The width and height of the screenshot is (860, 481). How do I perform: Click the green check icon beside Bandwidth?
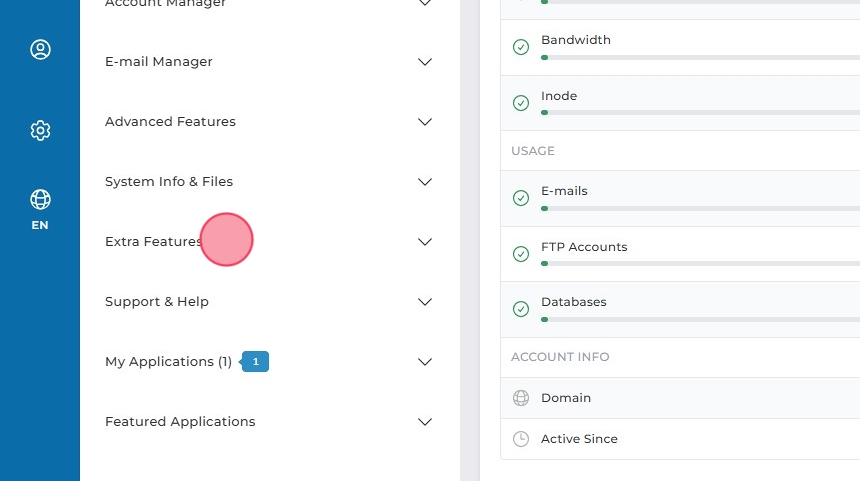pos(521,47)
